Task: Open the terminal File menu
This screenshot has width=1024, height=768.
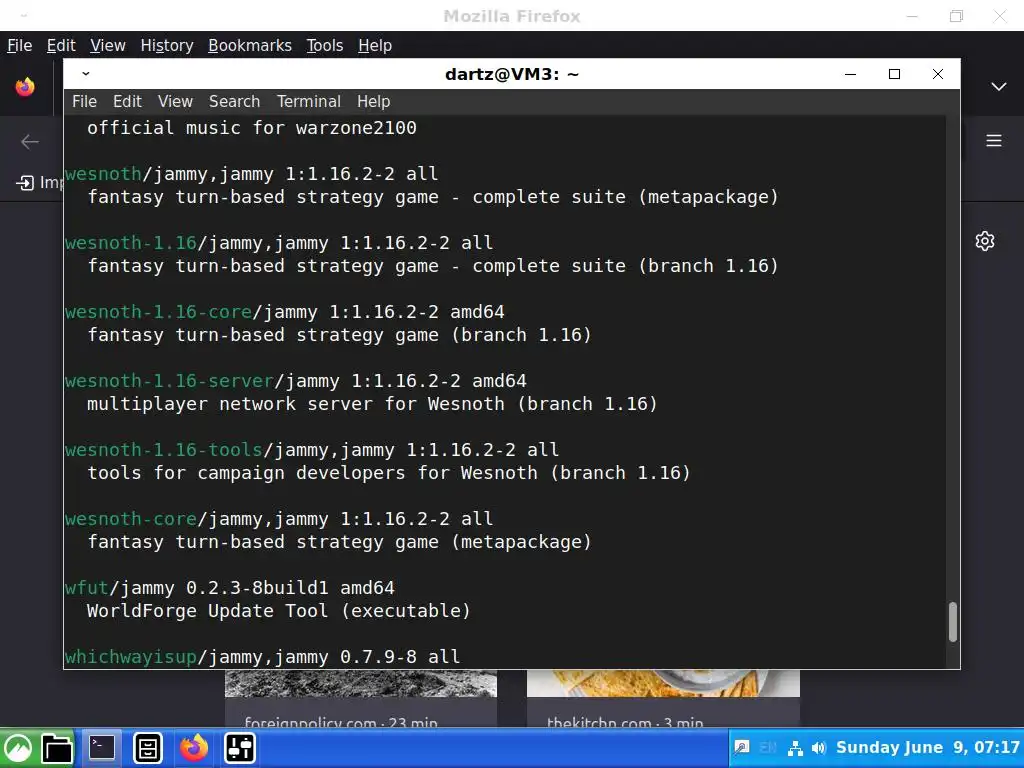Action: pos(84,102)
